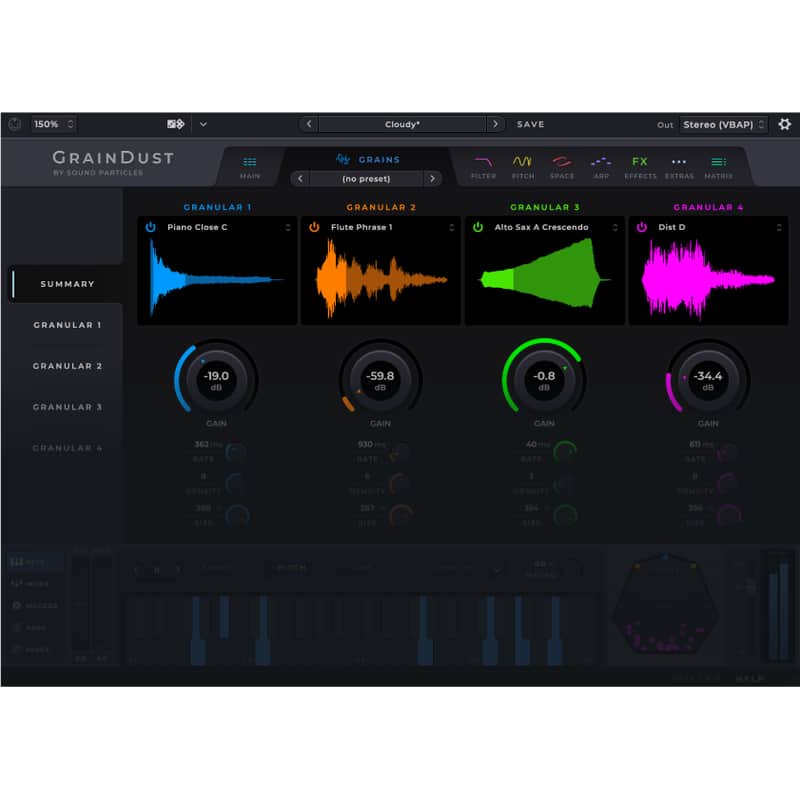Open the Extras section
Image resolution: width=800 pixels, height=800 pixels.
(679, 167)
